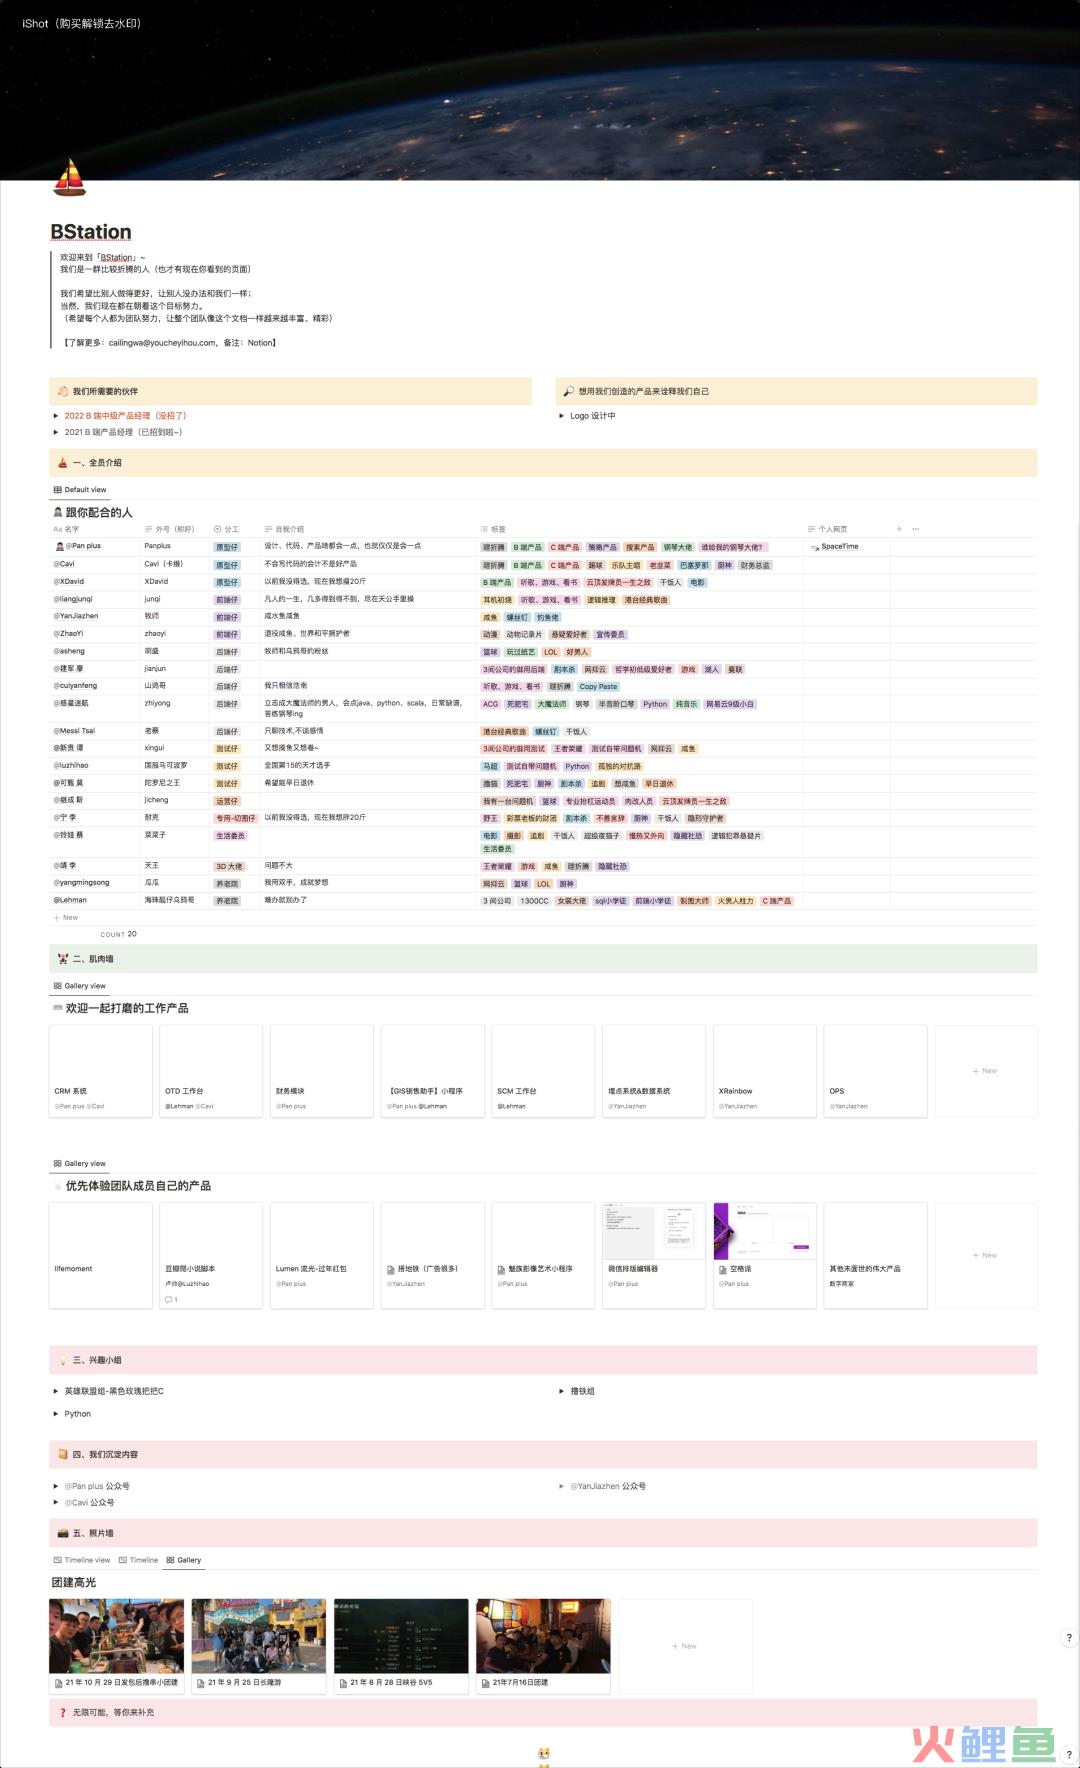Viewport: 1080px width, 1768px height.
Task: Expand the 英雄联盟组-黑色玫瑰把把C toggle
Action: (x=56, y=1391)
